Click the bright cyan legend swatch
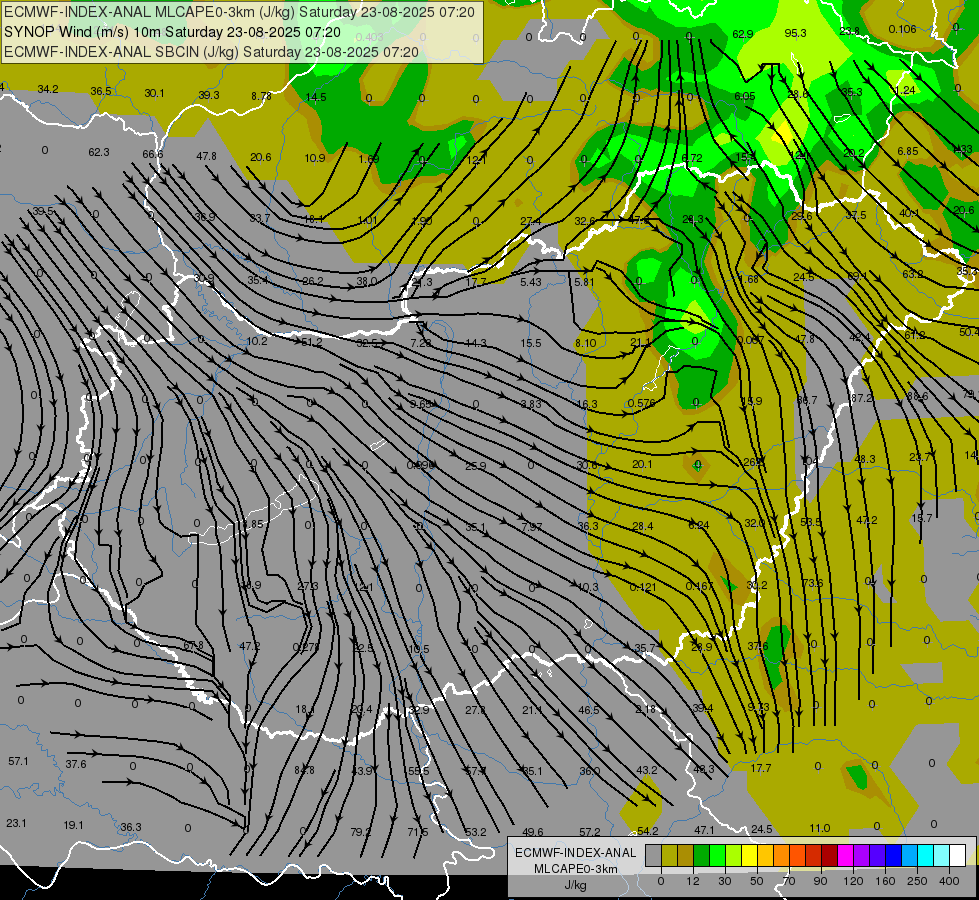The height and width of the screenshot is (900, 979). (x=927, y=855)
